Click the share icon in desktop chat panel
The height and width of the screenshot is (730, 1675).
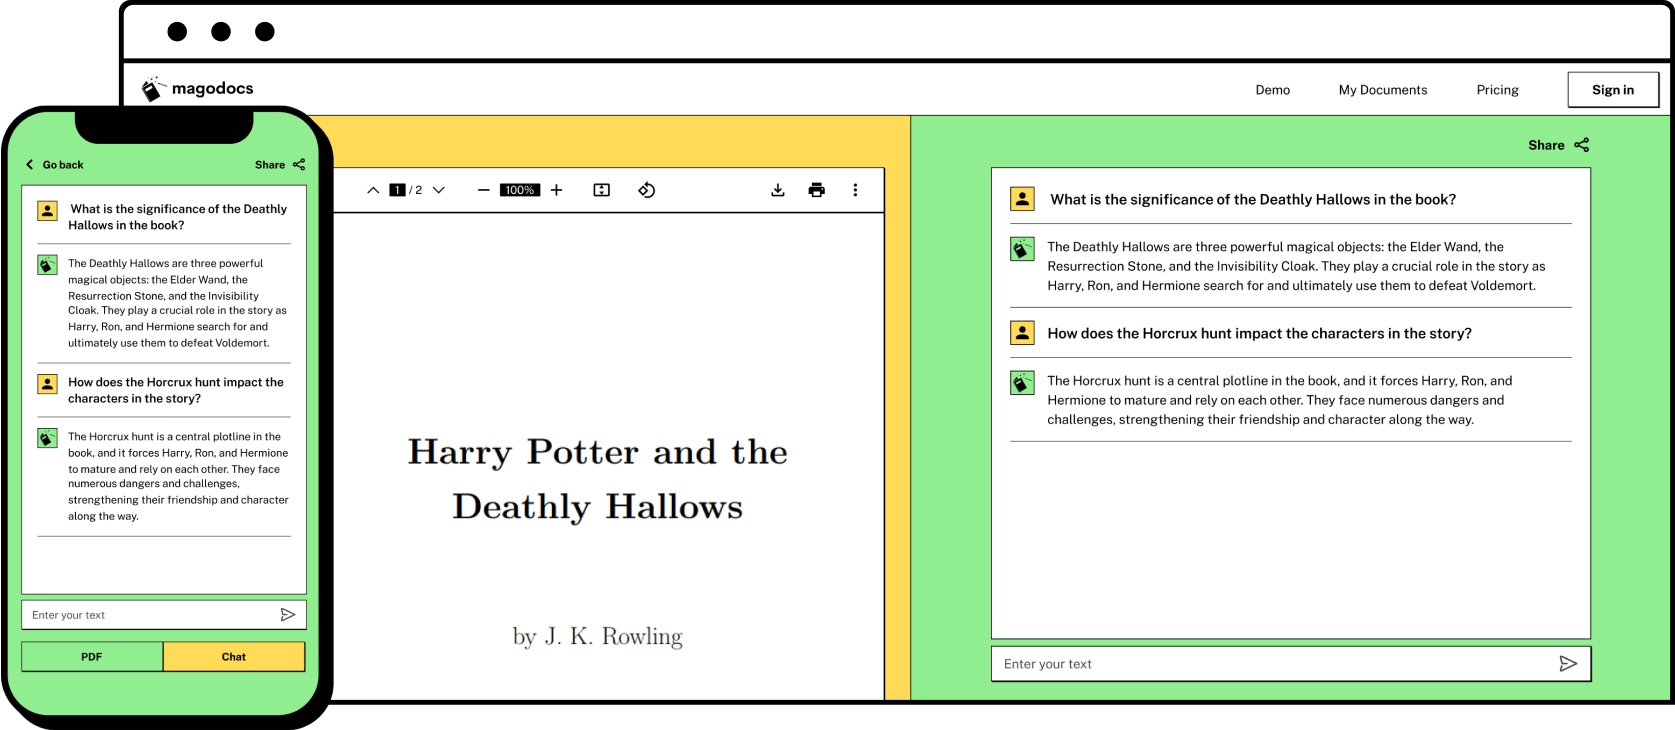click(x=1581, y=145)
